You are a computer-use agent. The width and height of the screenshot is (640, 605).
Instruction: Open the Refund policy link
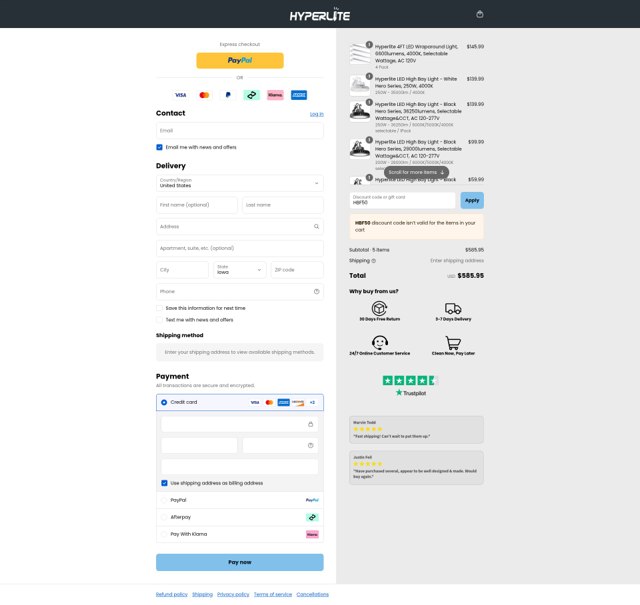(x=171, y=594)
